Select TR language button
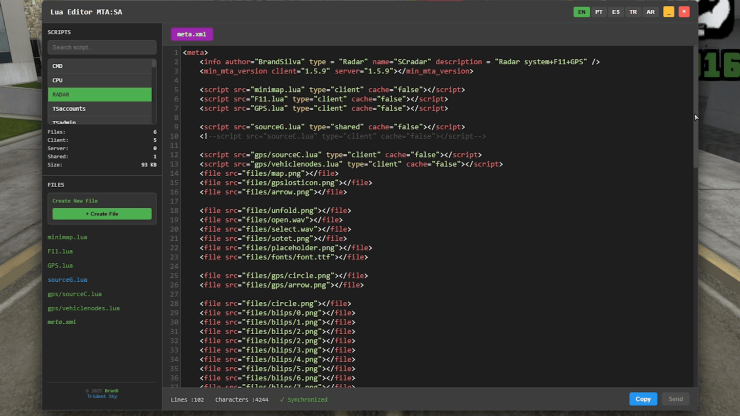 click(x=633, y=12)
